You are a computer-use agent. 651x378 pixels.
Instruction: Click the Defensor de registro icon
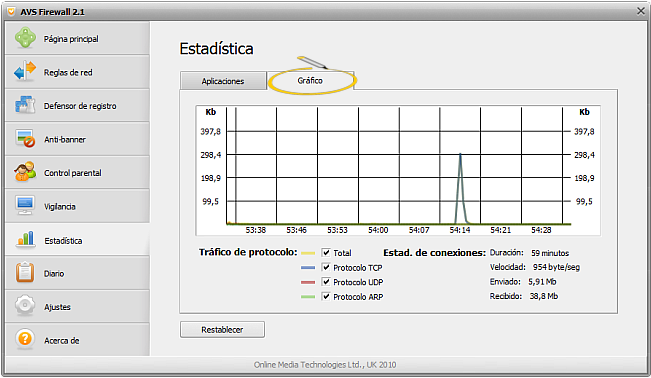click(x=25, y=105)
